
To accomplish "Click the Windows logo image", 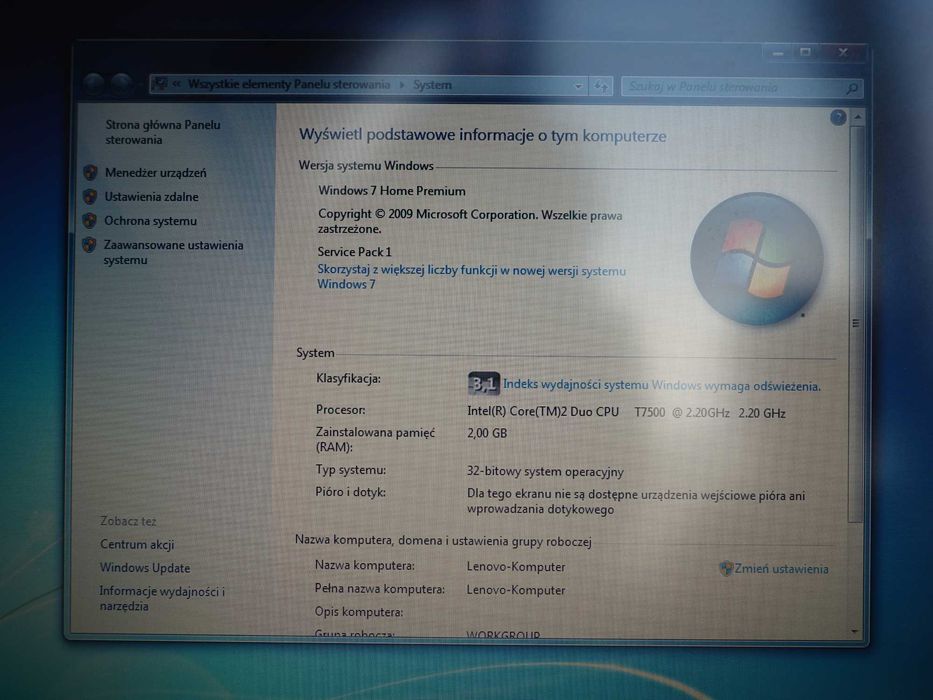I will [x=756, y=258].
